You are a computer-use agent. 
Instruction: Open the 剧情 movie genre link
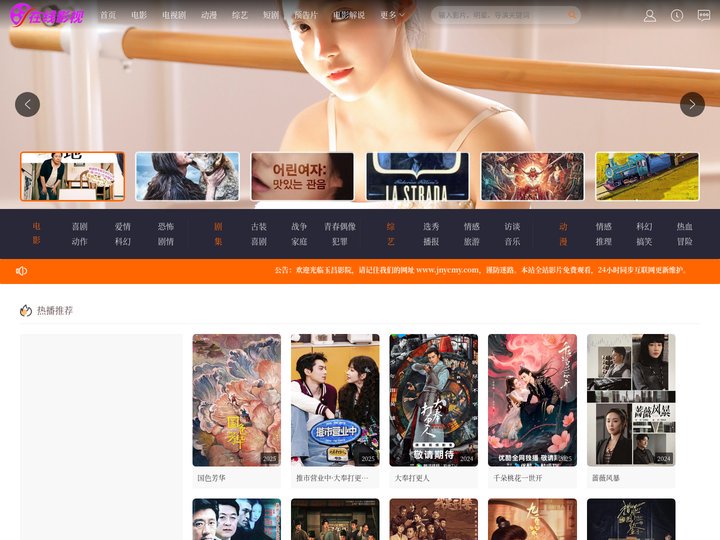[166, 242]
